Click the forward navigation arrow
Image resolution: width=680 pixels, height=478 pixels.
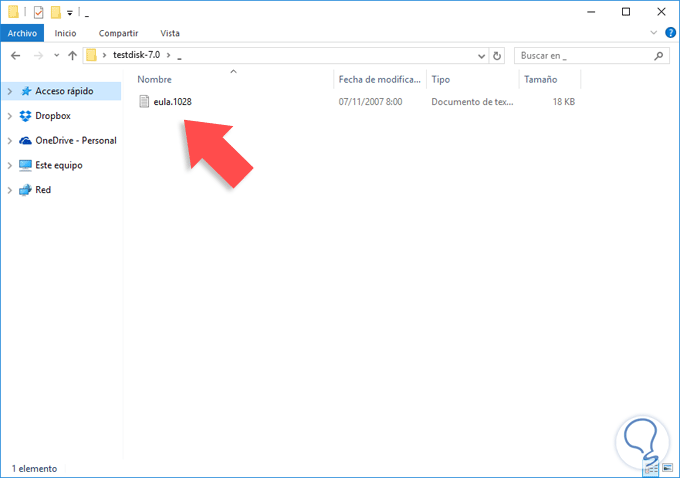(38, 56)
